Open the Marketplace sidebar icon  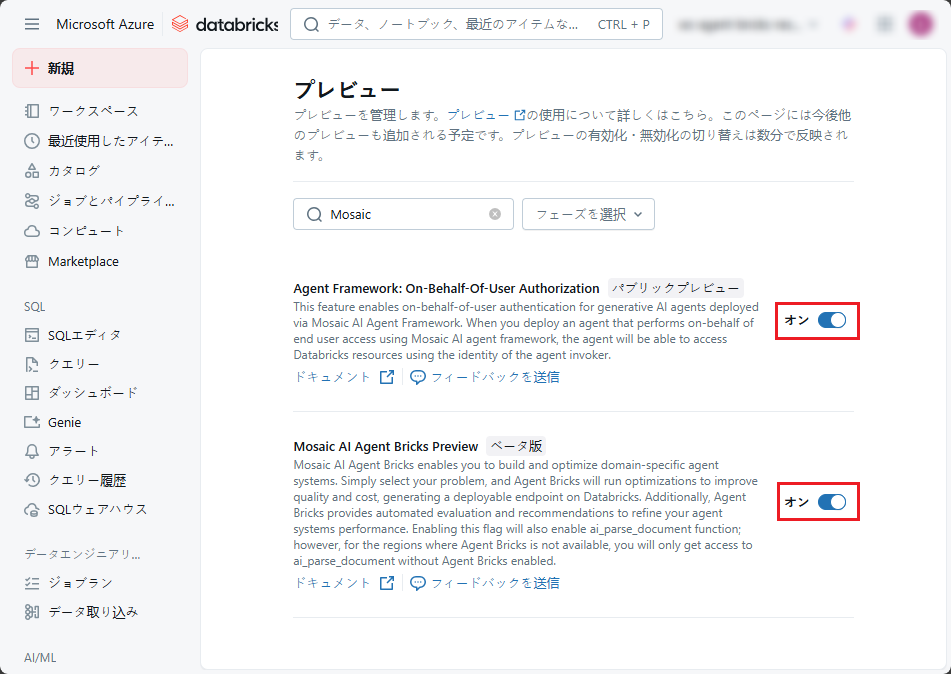32,261
